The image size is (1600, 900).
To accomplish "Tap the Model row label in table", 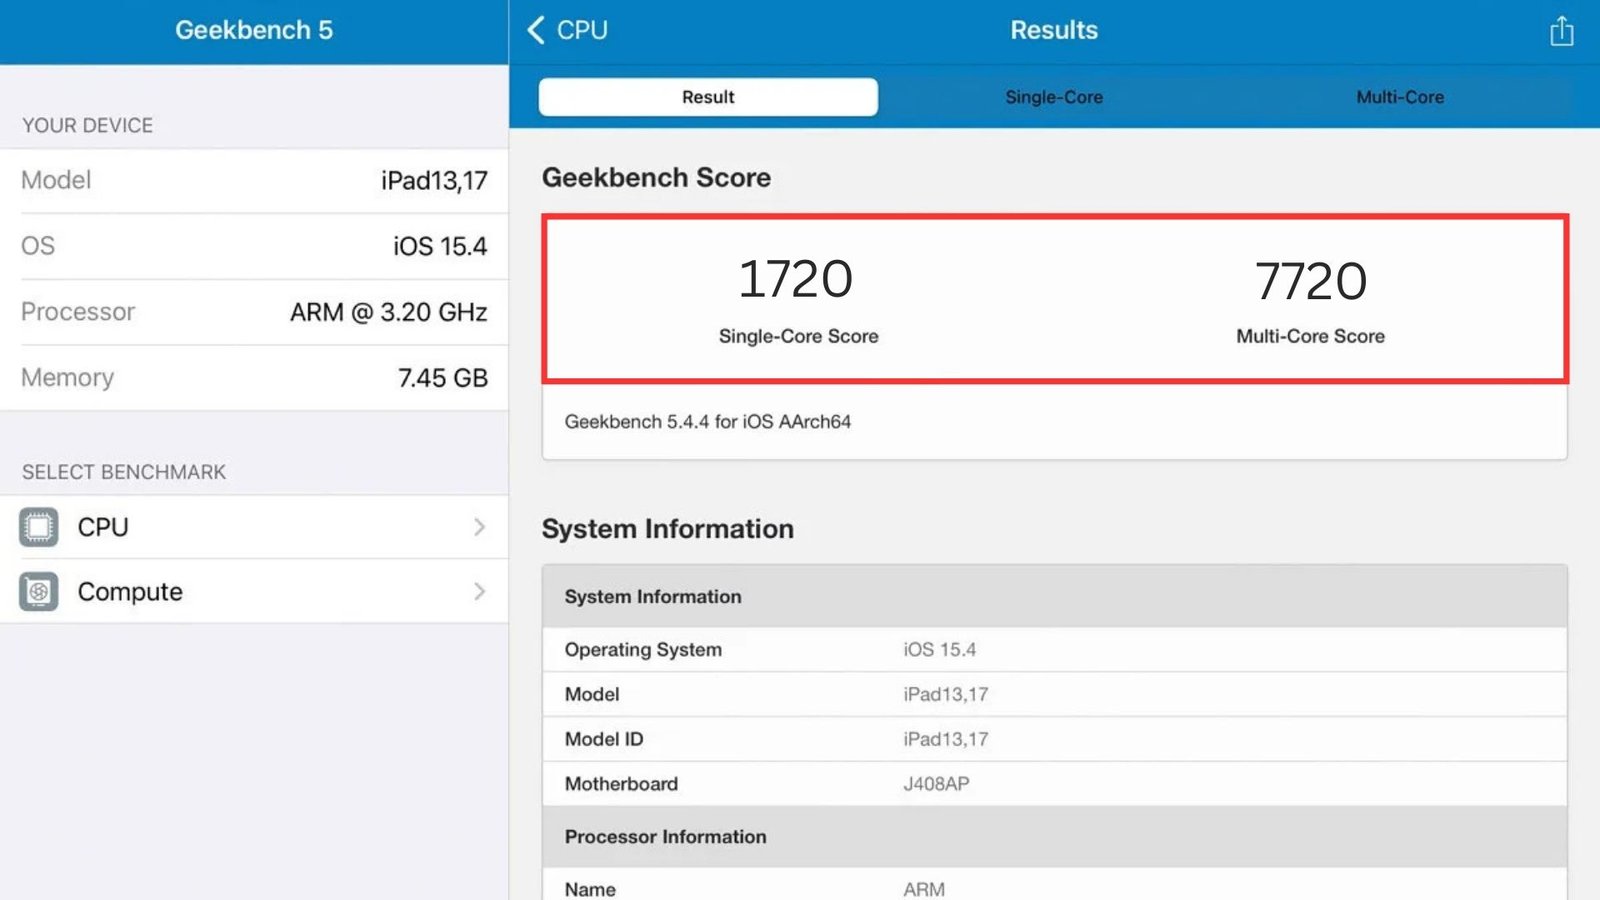I will coord(592,694).
